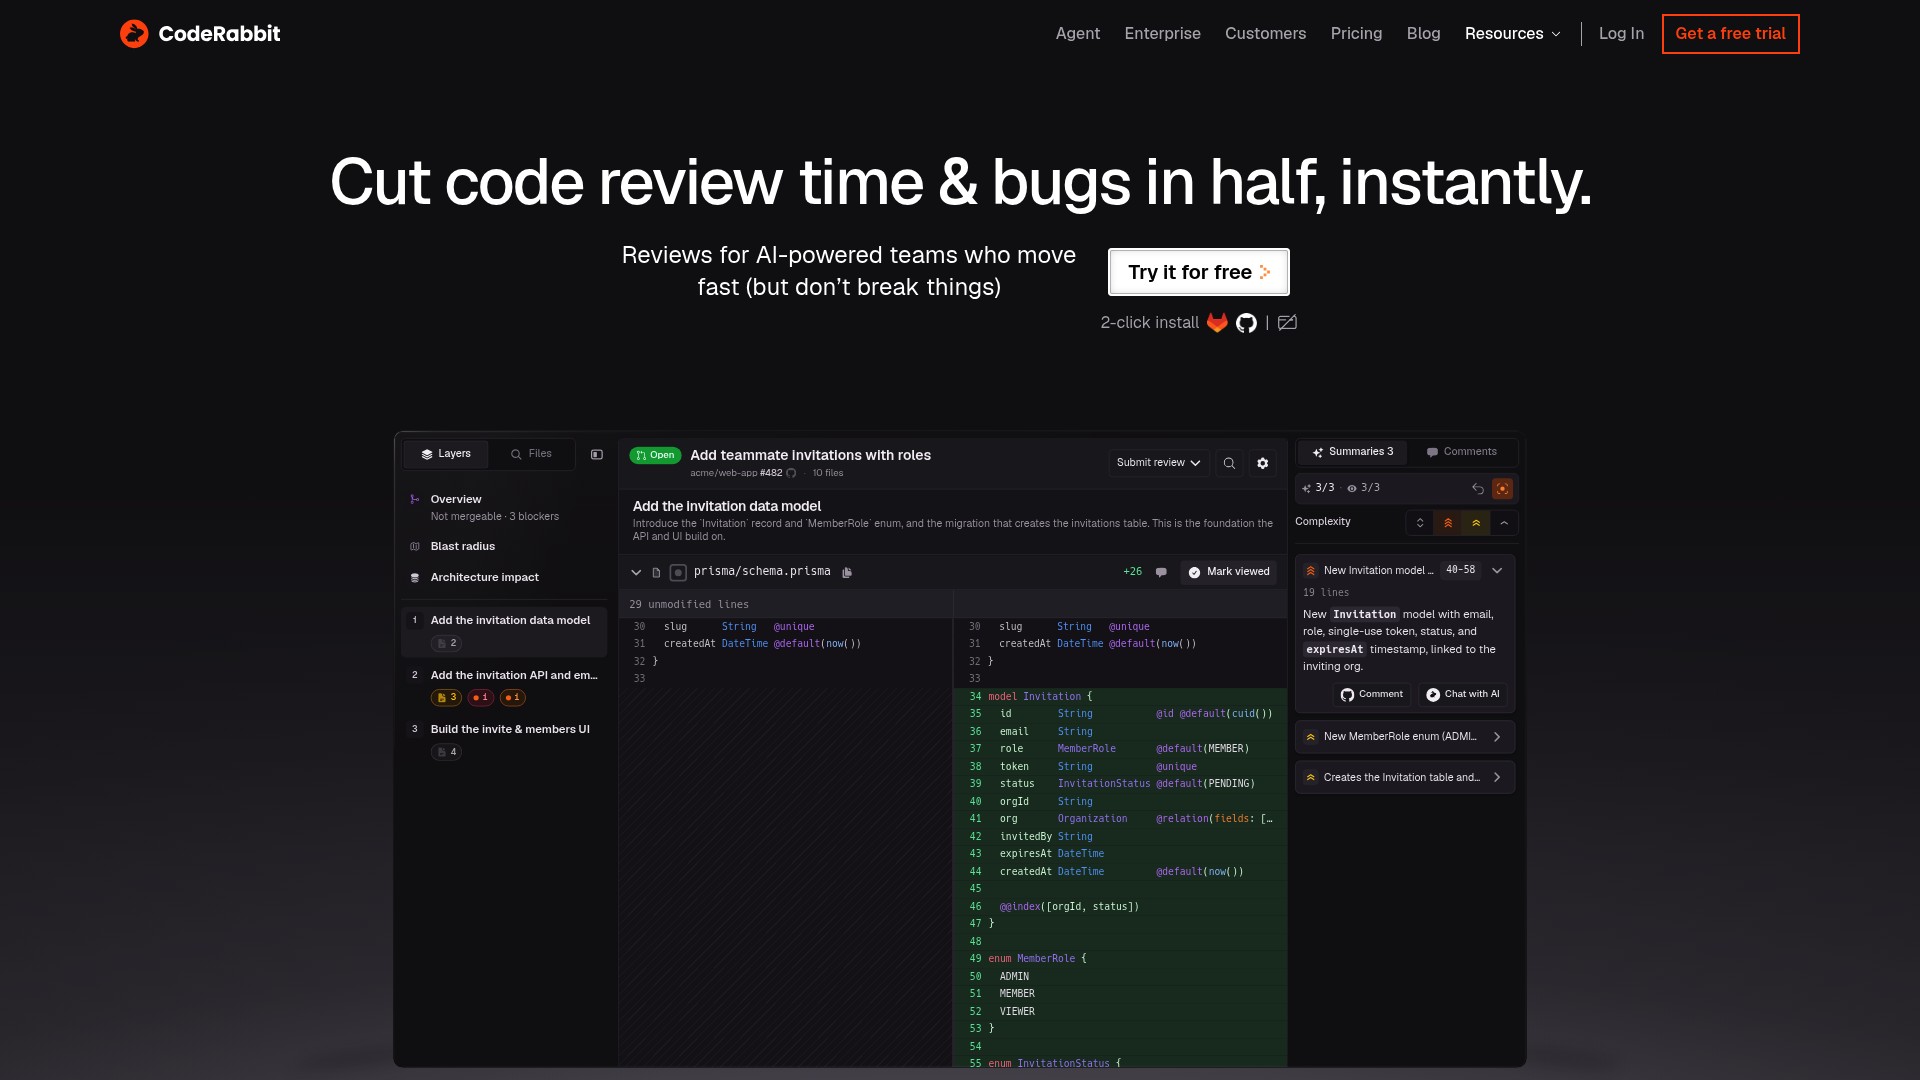Toggle the sidebar panel collapse icon
This screenshot has height=1080, width=1920.
coord(597,454)
